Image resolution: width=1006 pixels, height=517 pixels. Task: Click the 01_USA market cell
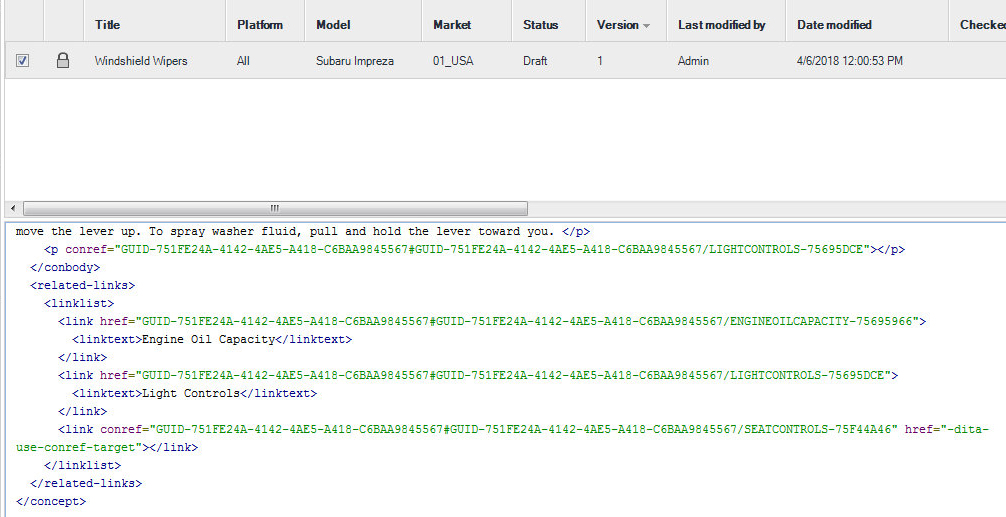coord(453,61)
